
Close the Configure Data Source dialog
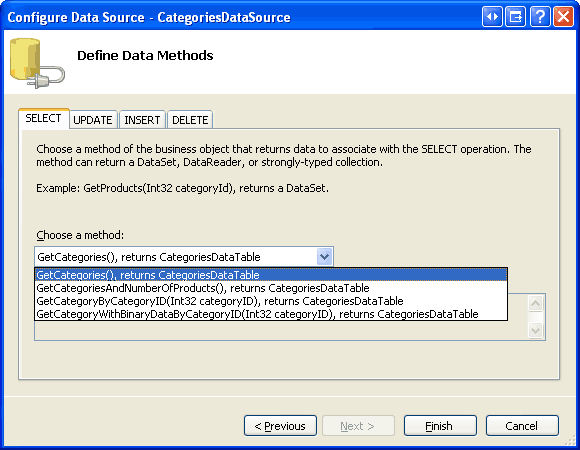[563, 17]
